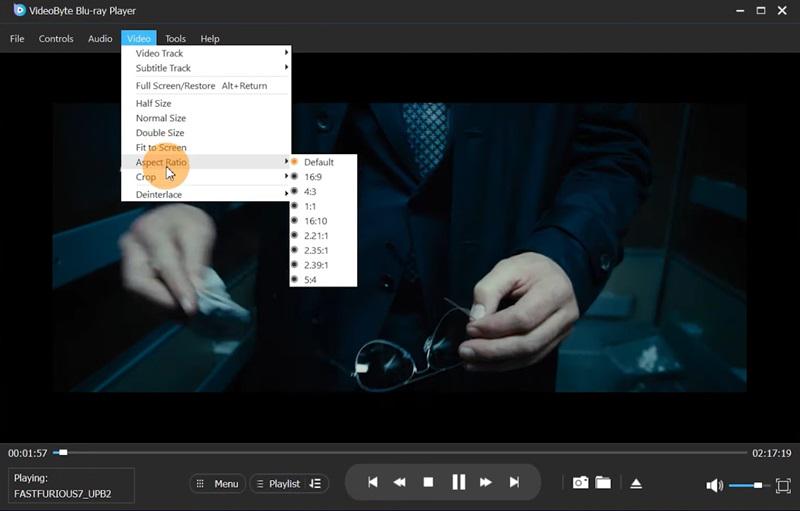Select the 2.39:1 aspect ratio
The height and width of the screenshot is (511, 800).
[323, 265]
